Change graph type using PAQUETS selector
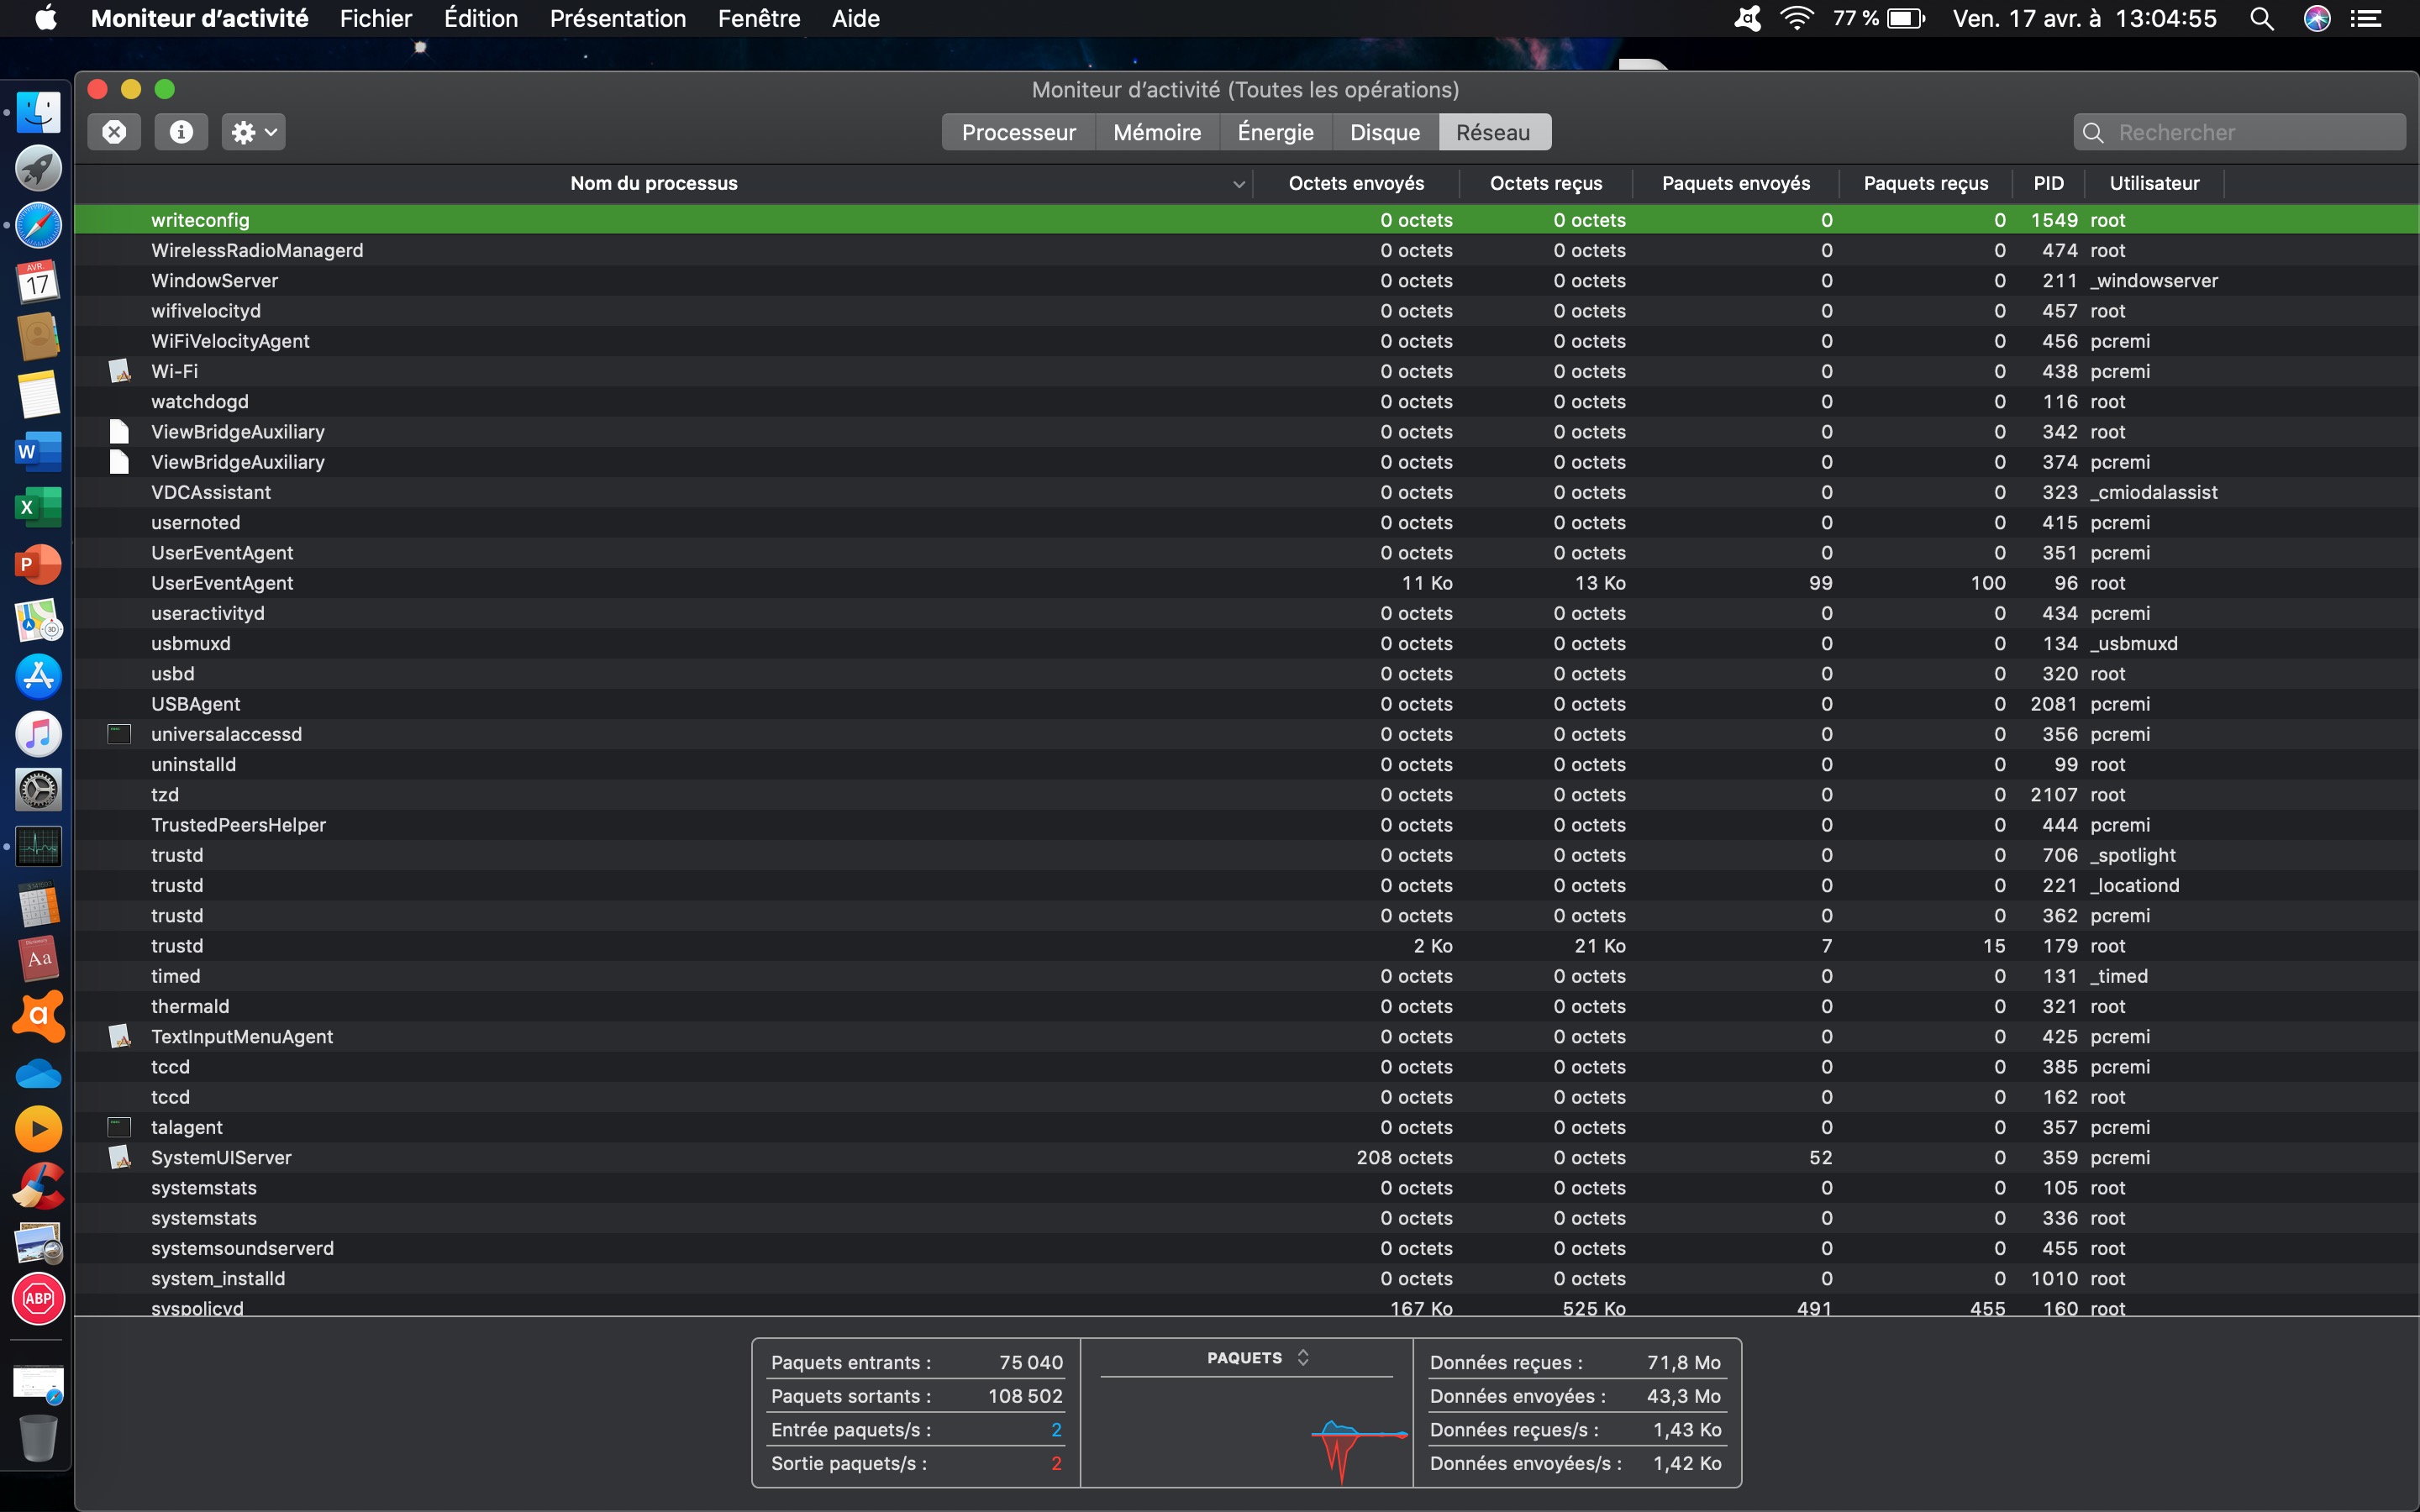This screenshot has height=1512, width=2420. pyautogui.click(x=1257, y=1358)
